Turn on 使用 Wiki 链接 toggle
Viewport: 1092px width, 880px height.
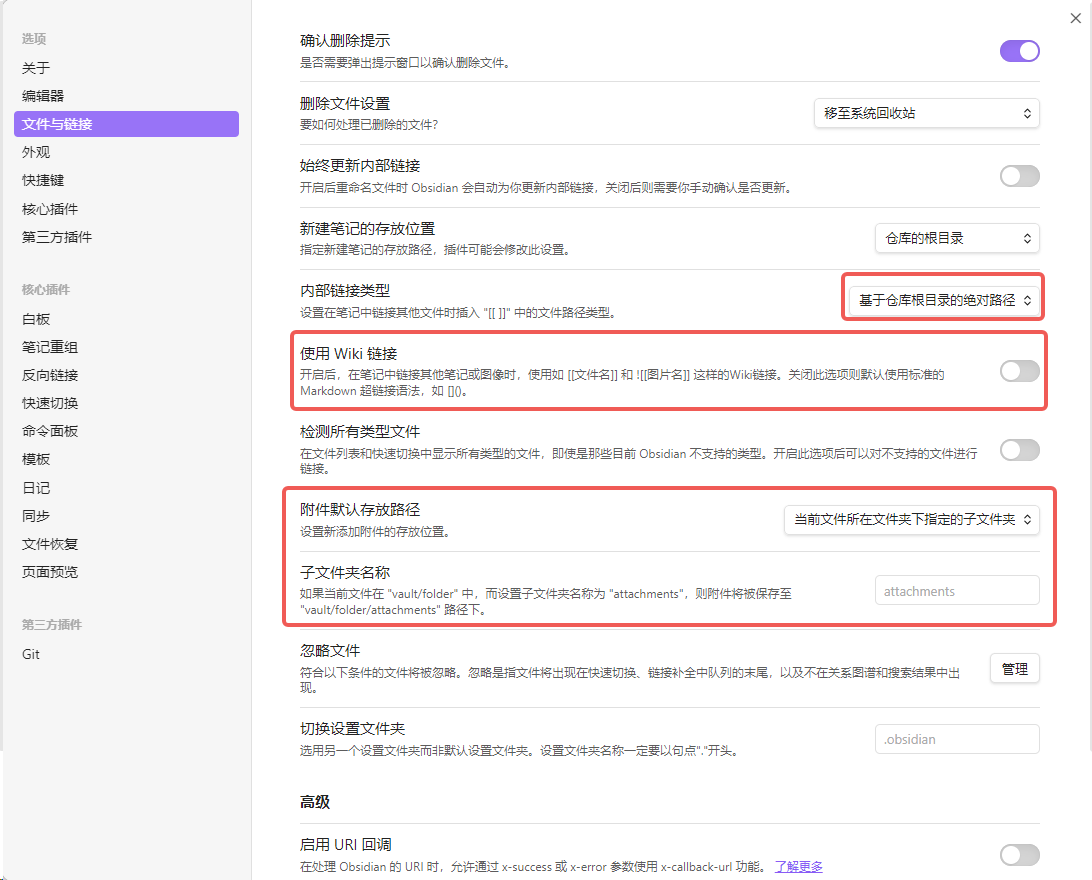point(1020,371)
